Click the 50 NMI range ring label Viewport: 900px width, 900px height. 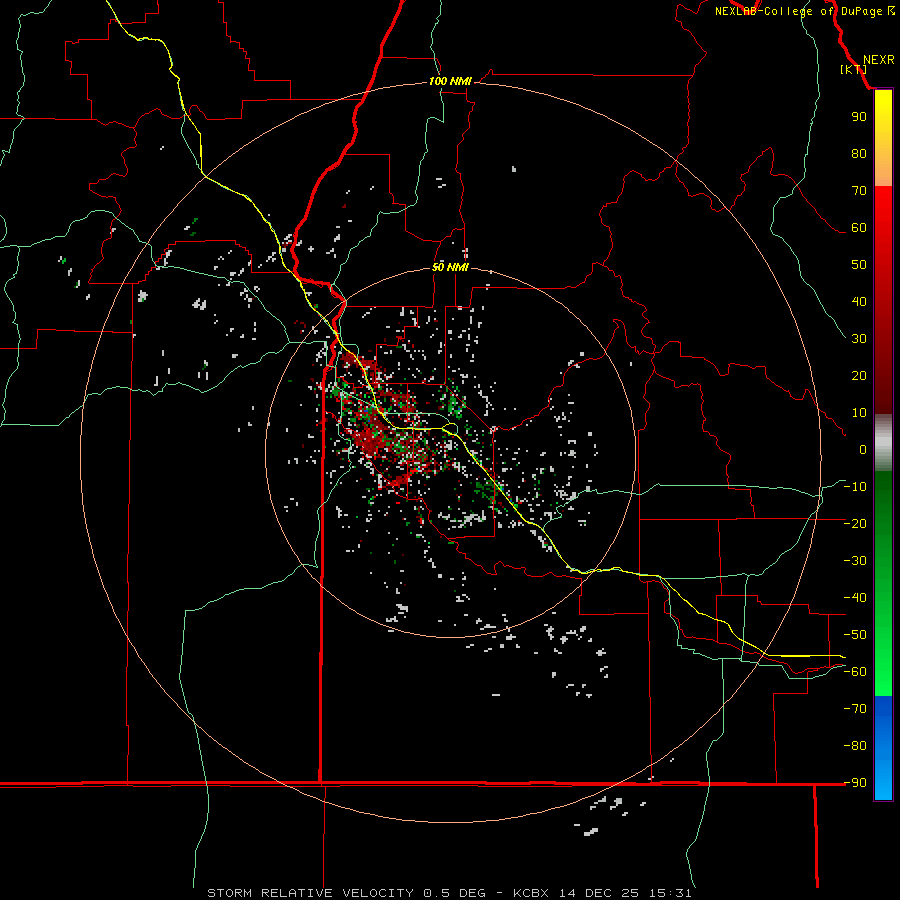tap(450, 267)
